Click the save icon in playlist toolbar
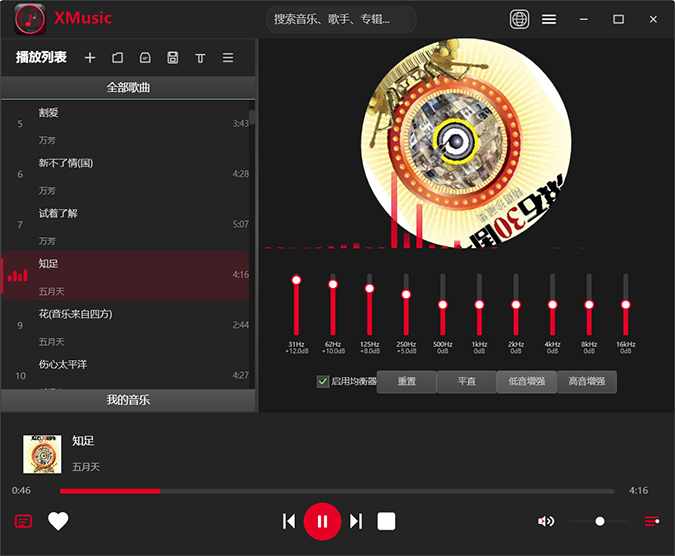 pos(173,58)
